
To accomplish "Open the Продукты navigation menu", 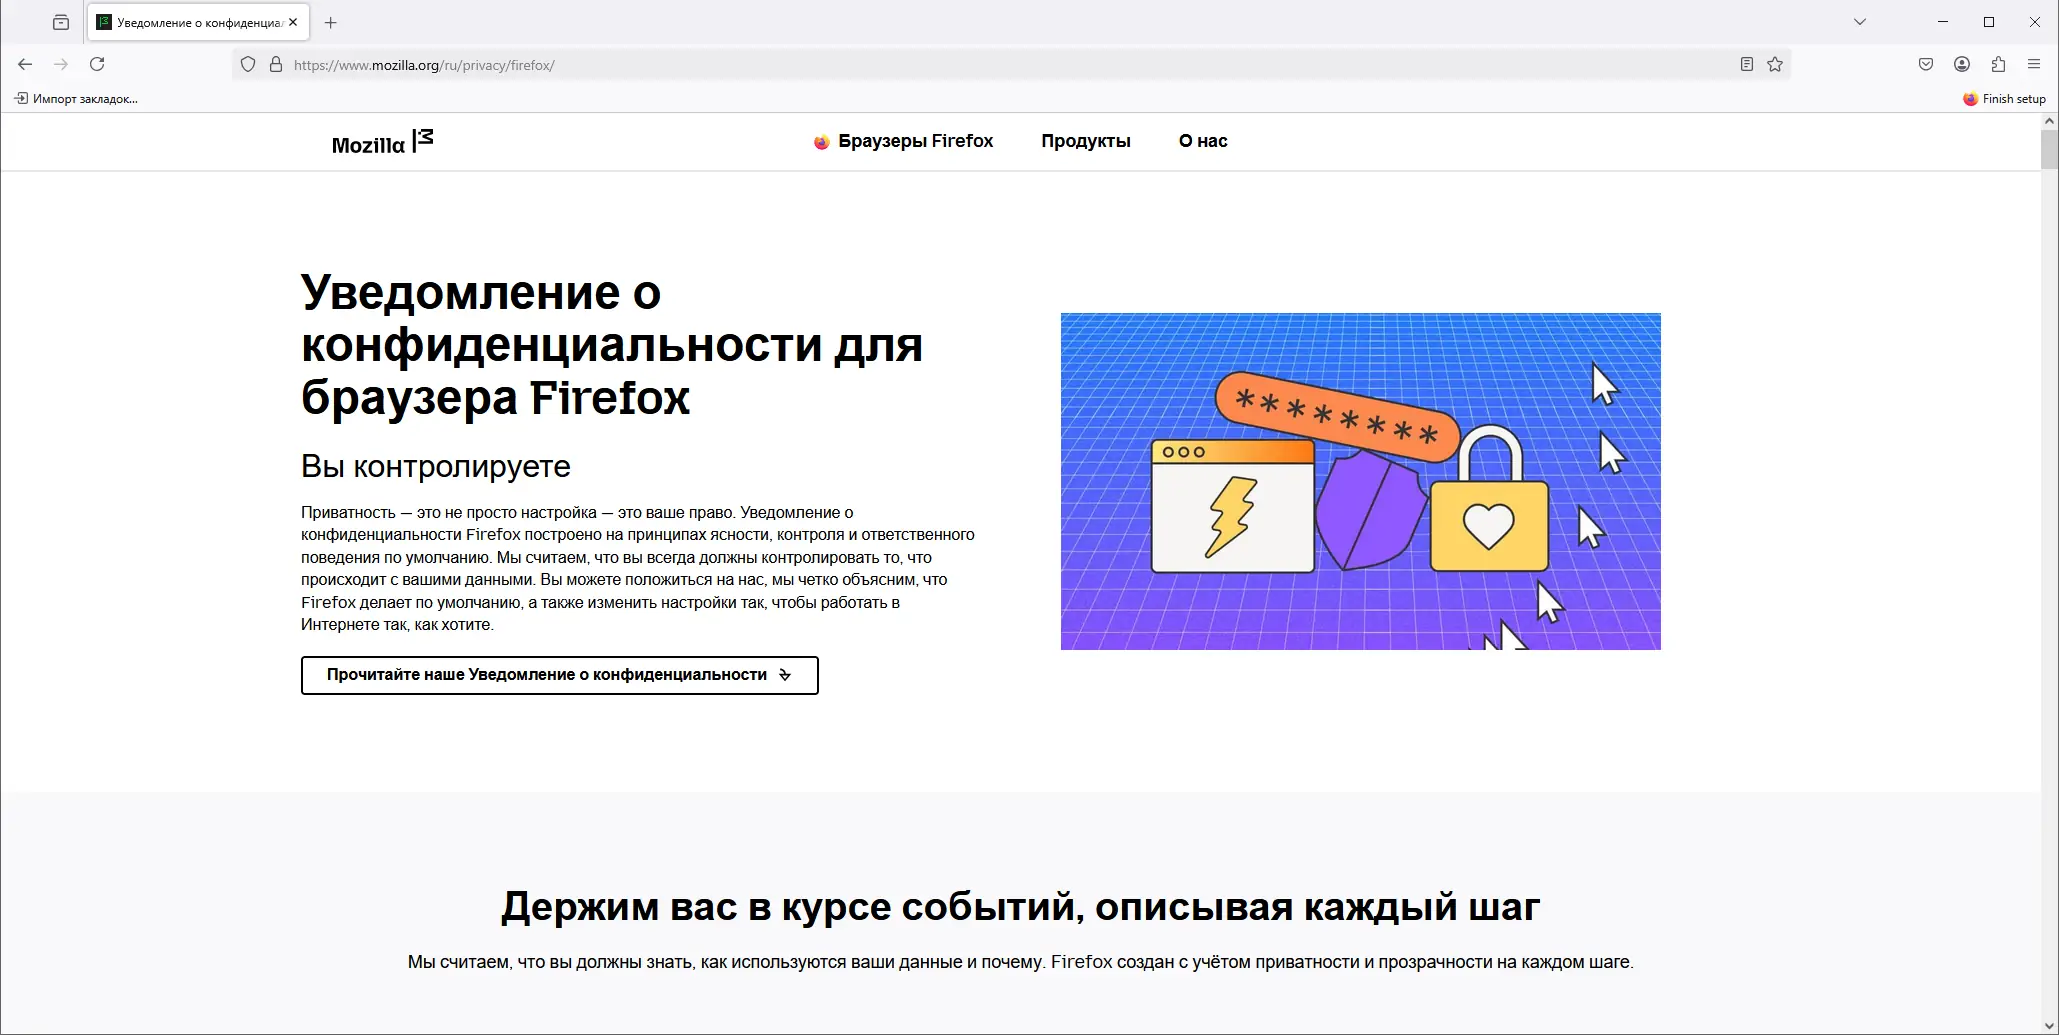I will [x=1086, y=141].
